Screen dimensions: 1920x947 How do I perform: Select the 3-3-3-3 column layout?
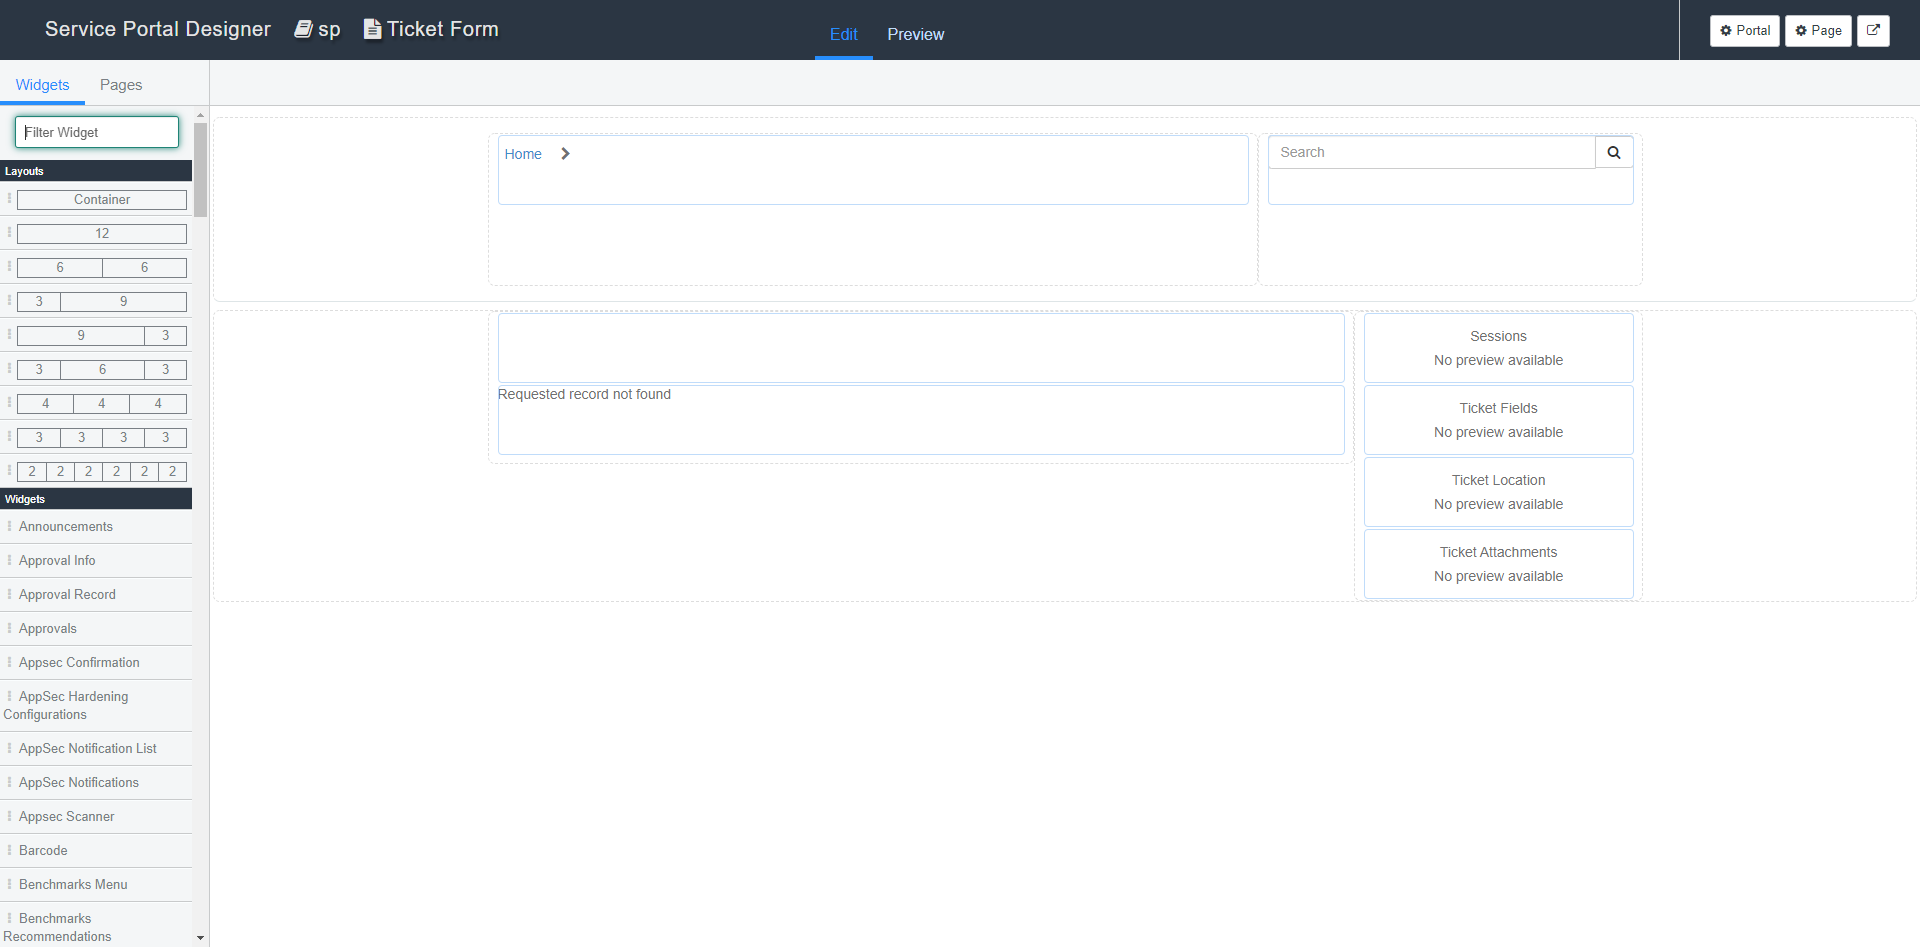pos(102,438)
